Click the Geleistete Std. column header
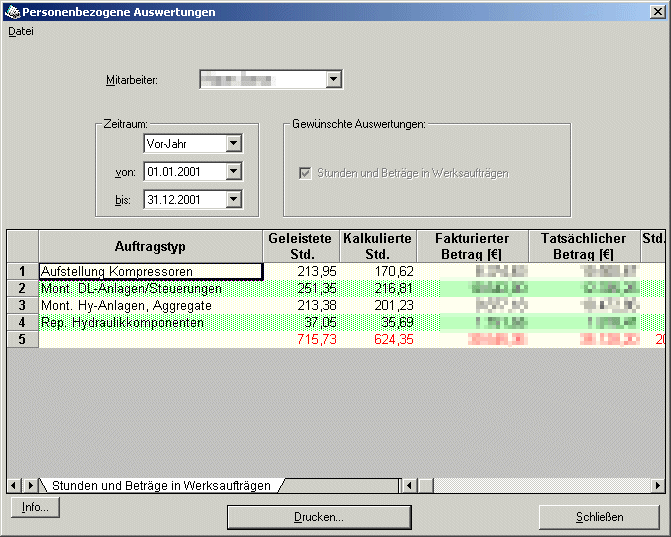The image size is (671, 537). tap(301, 246)
